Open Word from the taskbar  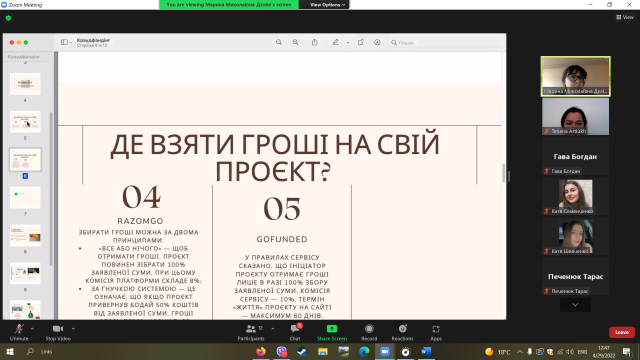click(426, 351)
